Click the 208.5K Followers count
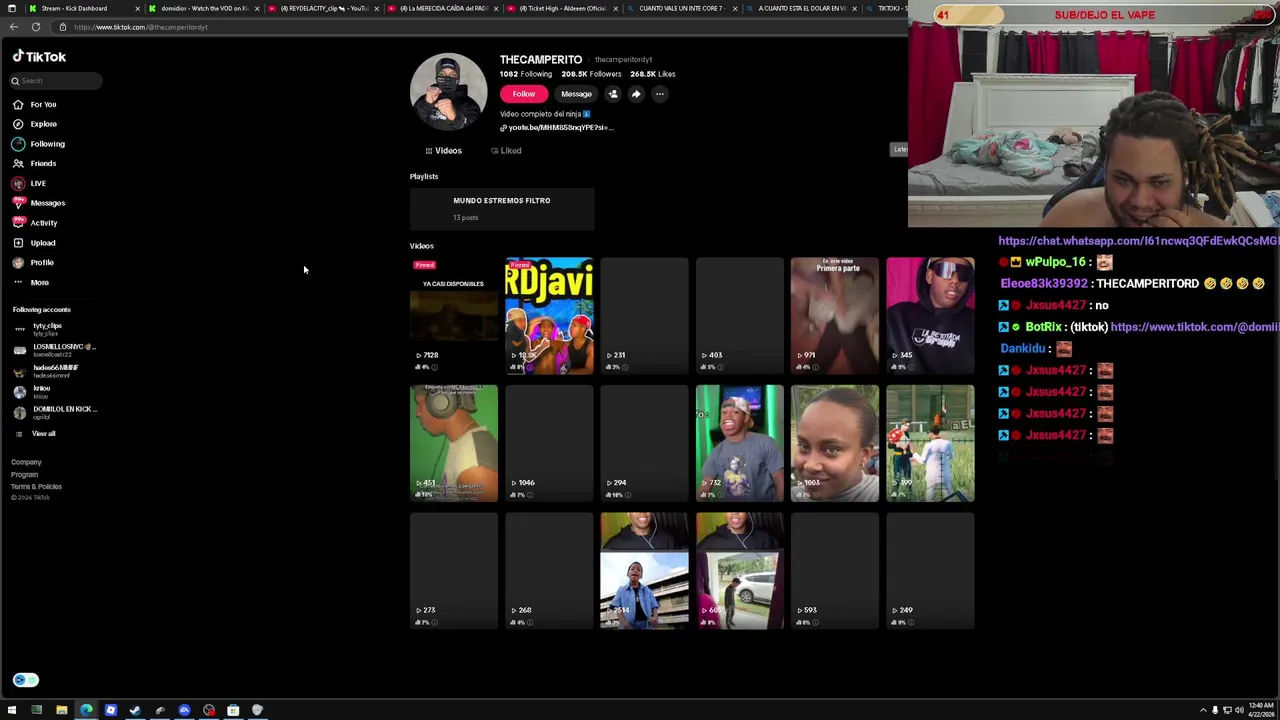 pyautogui.click(x=591, y=74)
